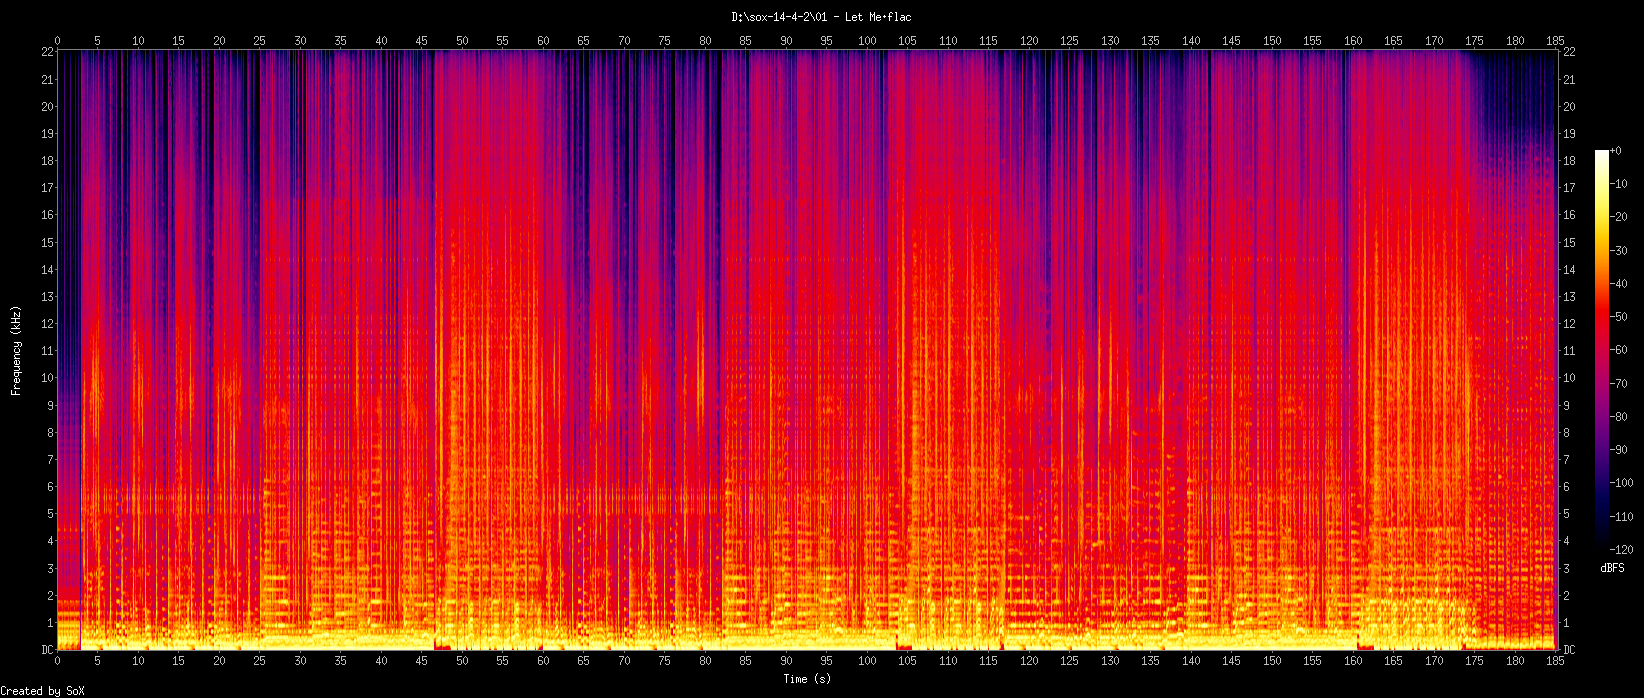Click the dBFS color gradient scale bar
This screenshot has width=1644, height=698.
point(1602,350)
